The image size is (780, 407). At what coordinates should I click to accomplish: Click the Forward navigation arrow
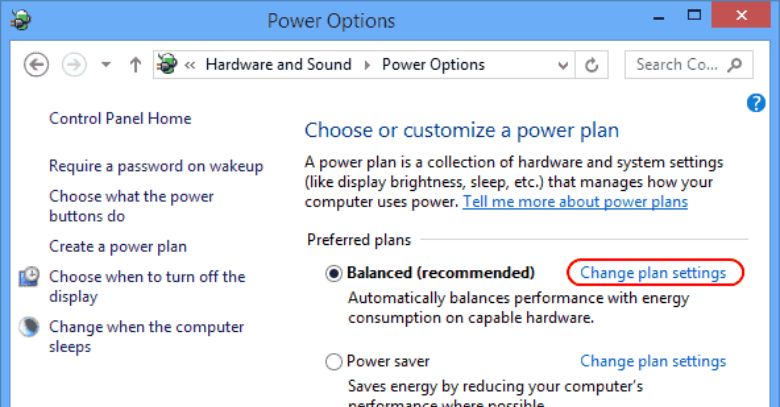coord(73,65)
